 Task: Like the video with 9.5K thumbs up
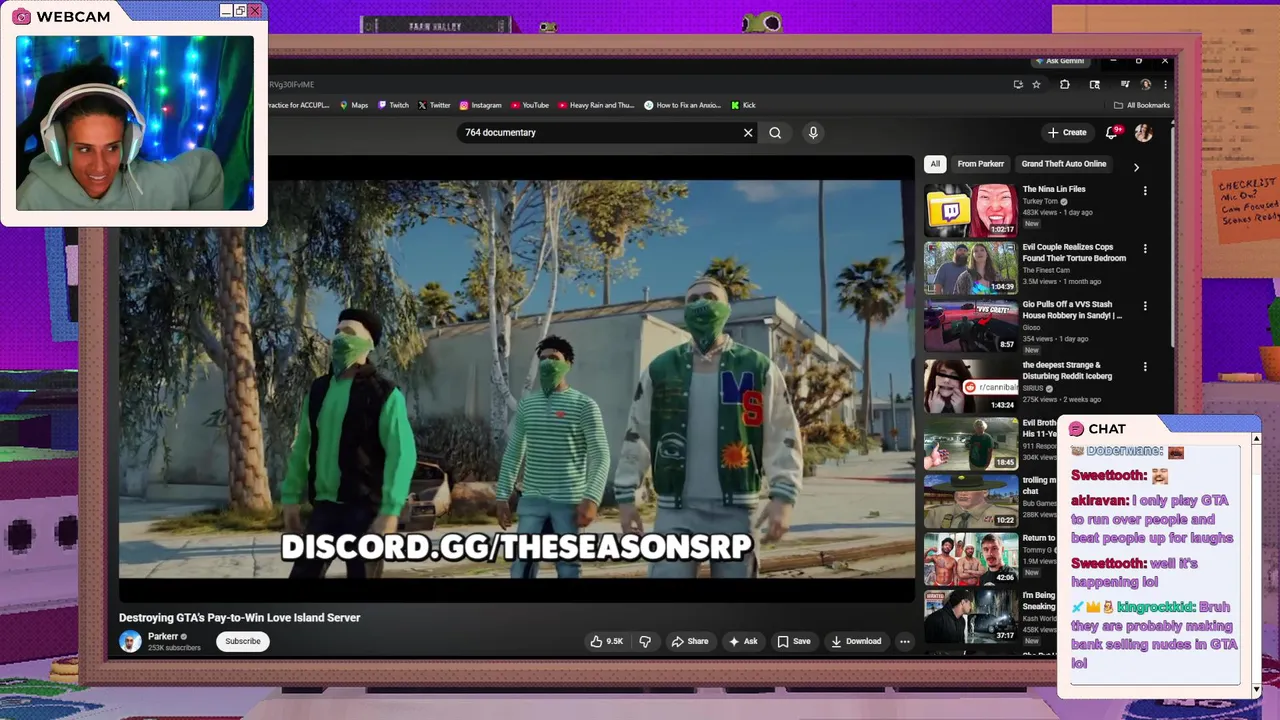(607, 641)
